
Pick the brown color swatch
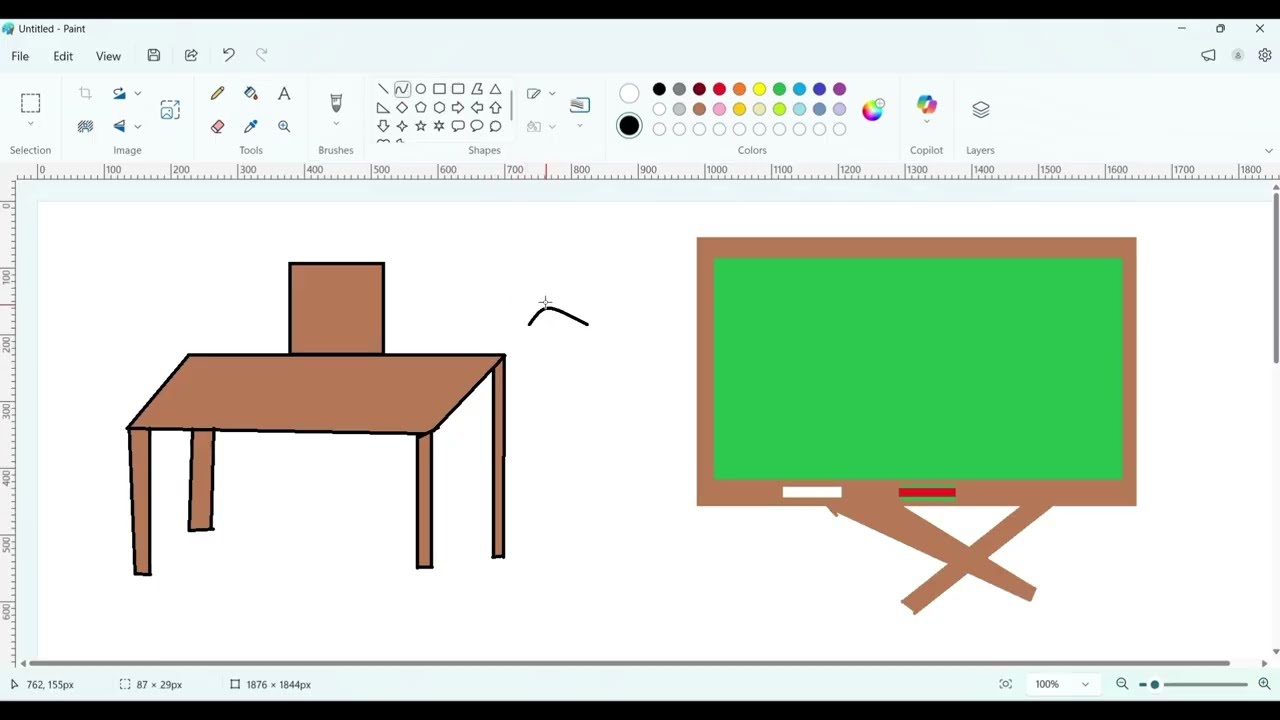[699, 109]
